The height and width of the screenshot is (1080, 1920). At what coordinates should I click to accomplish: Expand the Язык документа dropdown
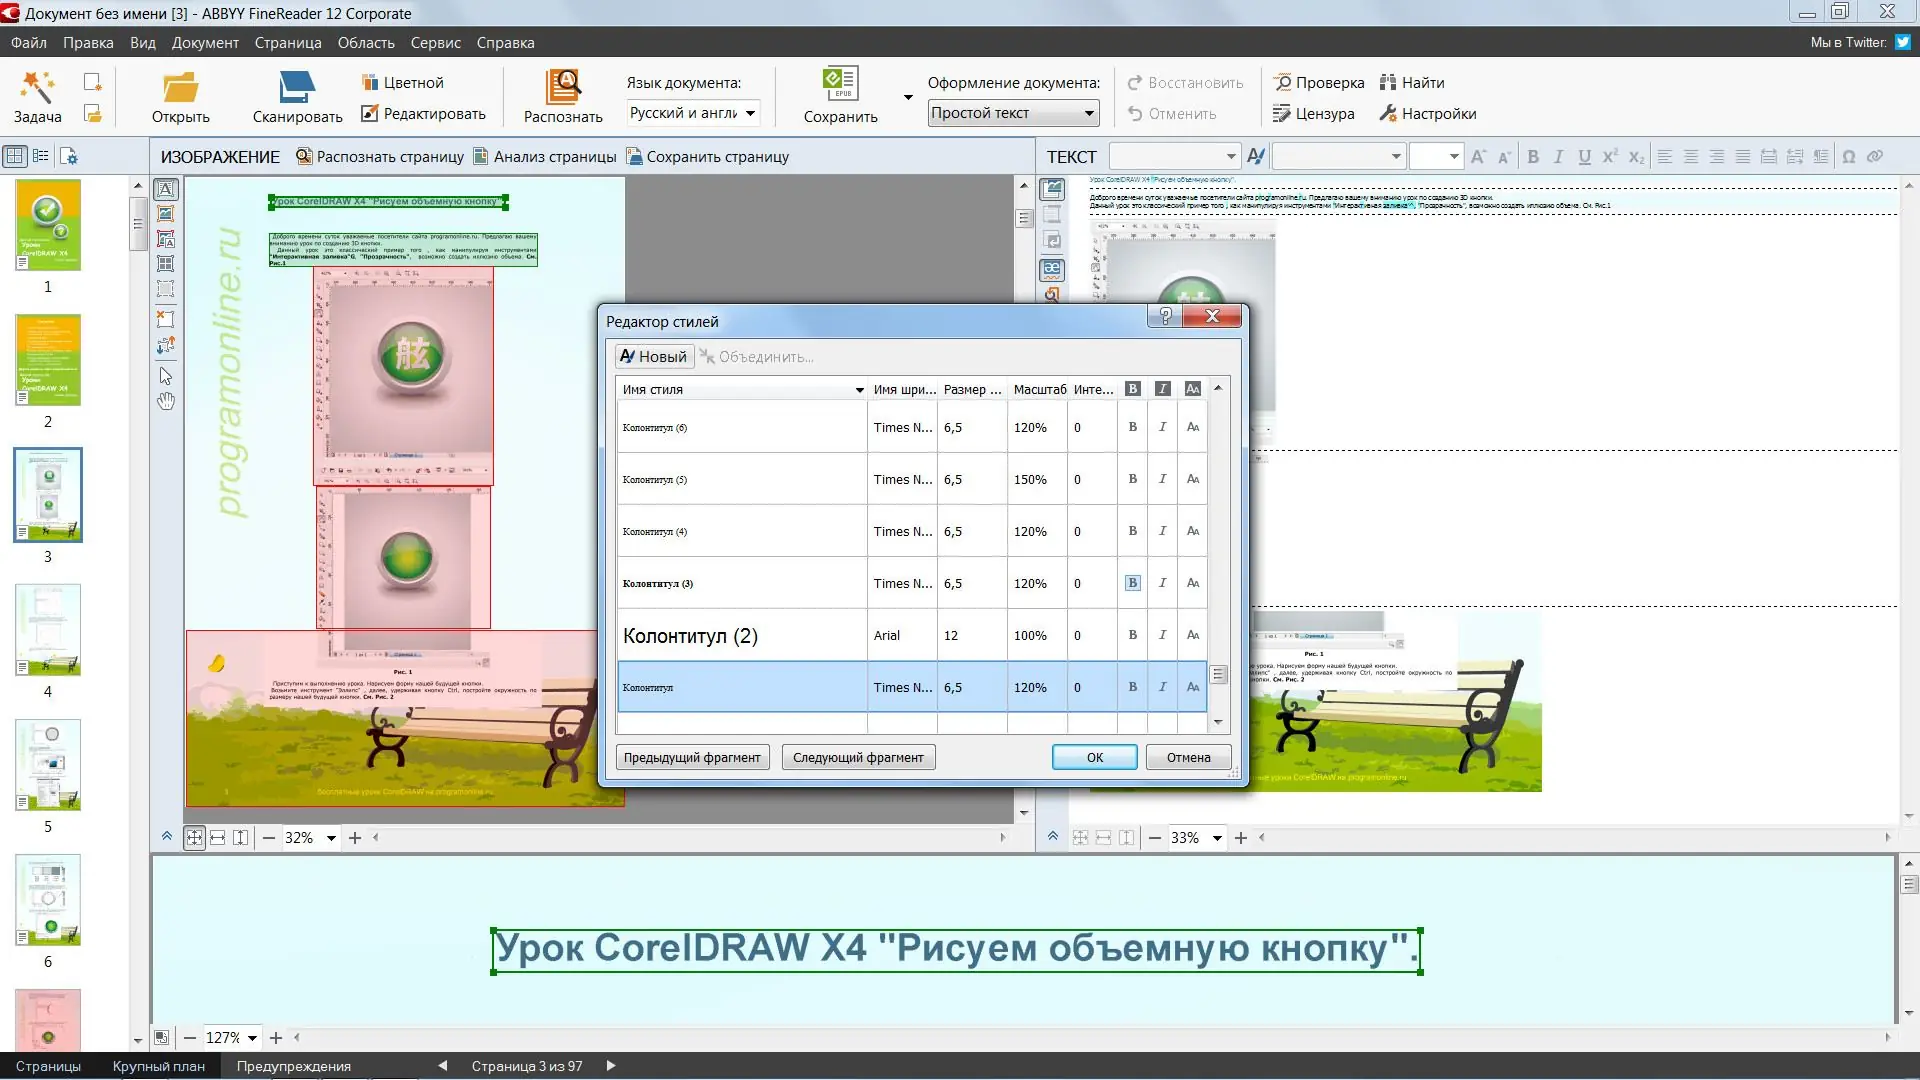coord(750,113)
